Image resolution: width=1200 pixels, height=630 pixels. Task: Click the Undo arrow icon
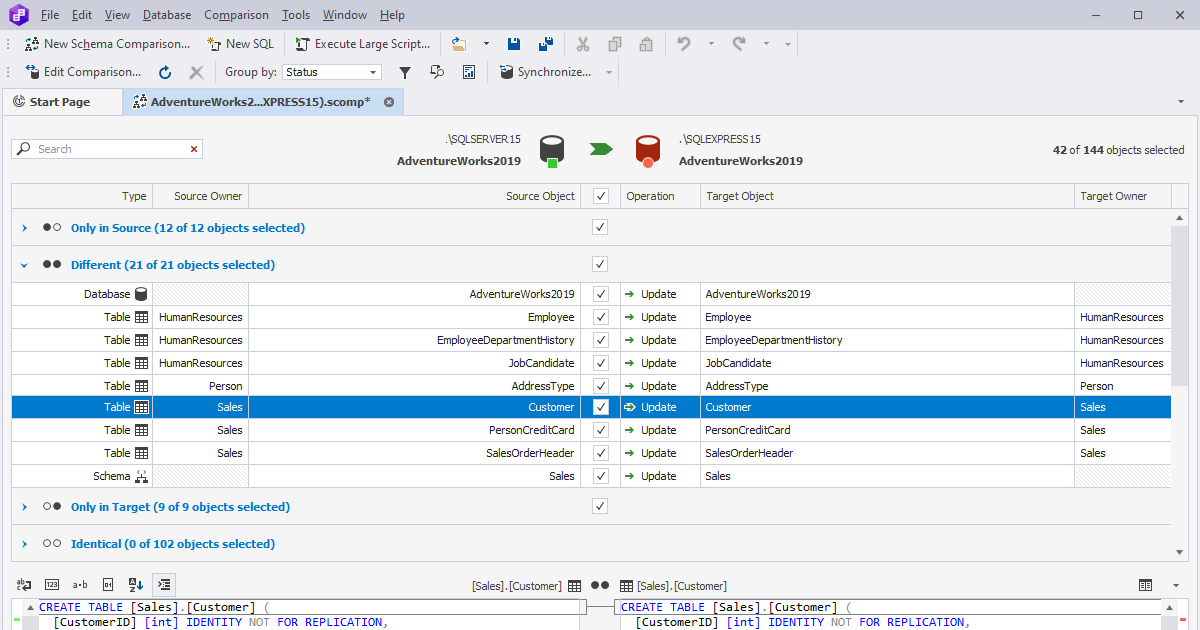coord(685,44)
